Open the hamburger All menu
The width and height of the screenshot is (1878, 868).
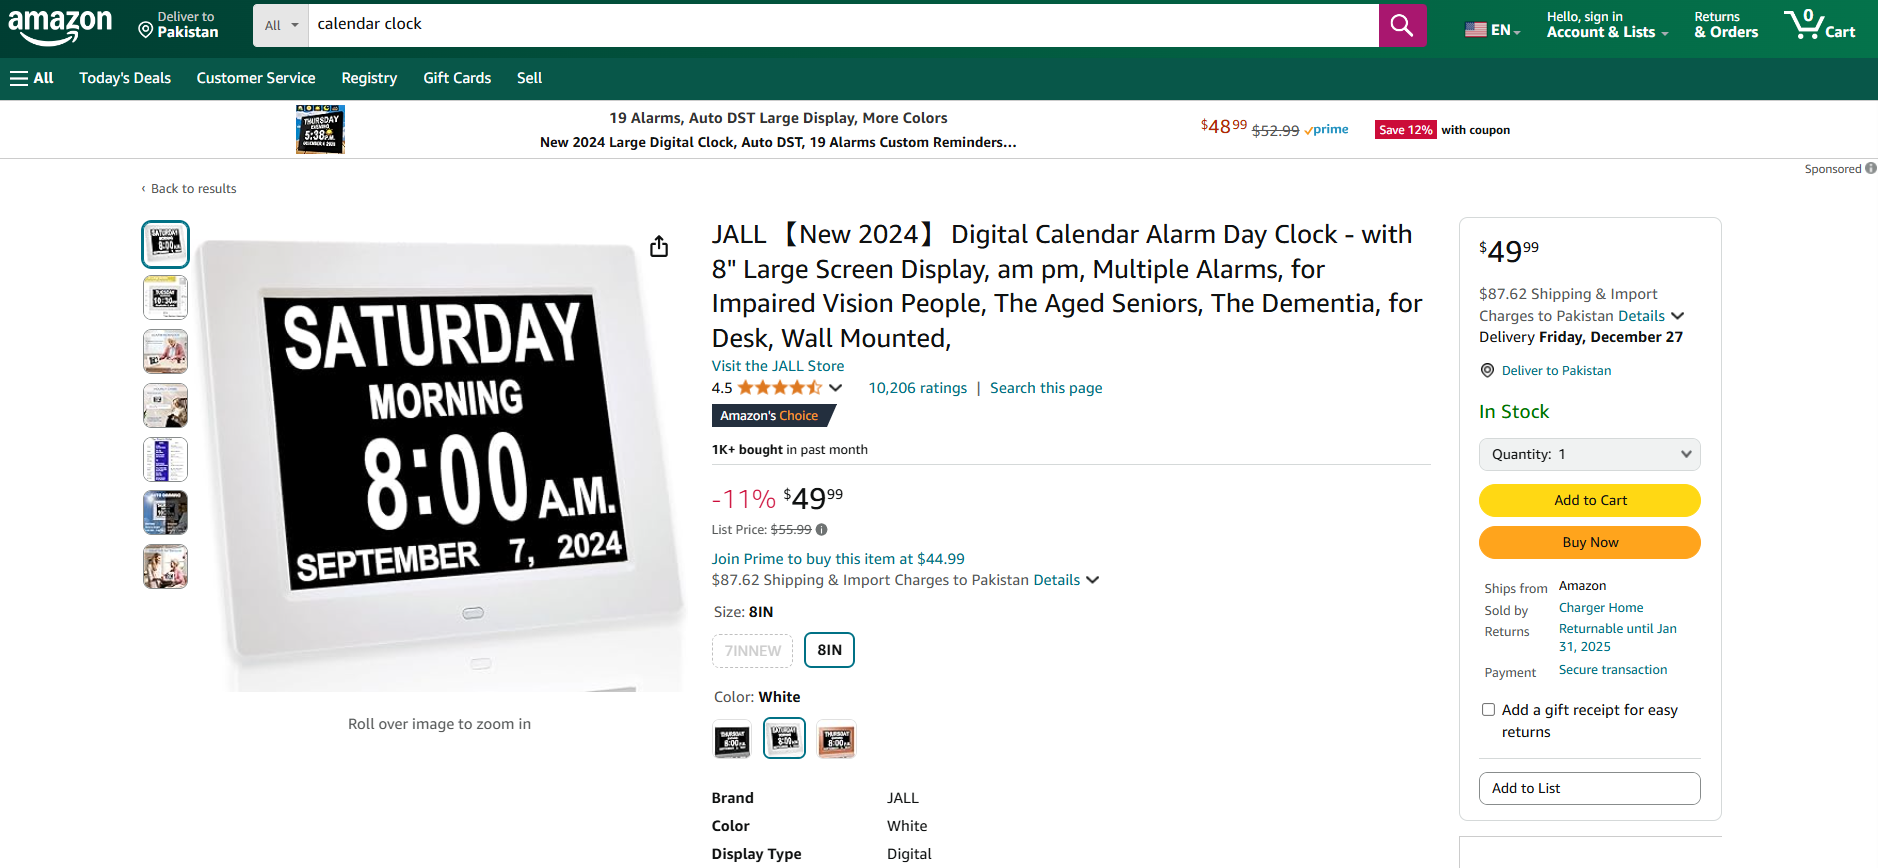coord(31,78)
